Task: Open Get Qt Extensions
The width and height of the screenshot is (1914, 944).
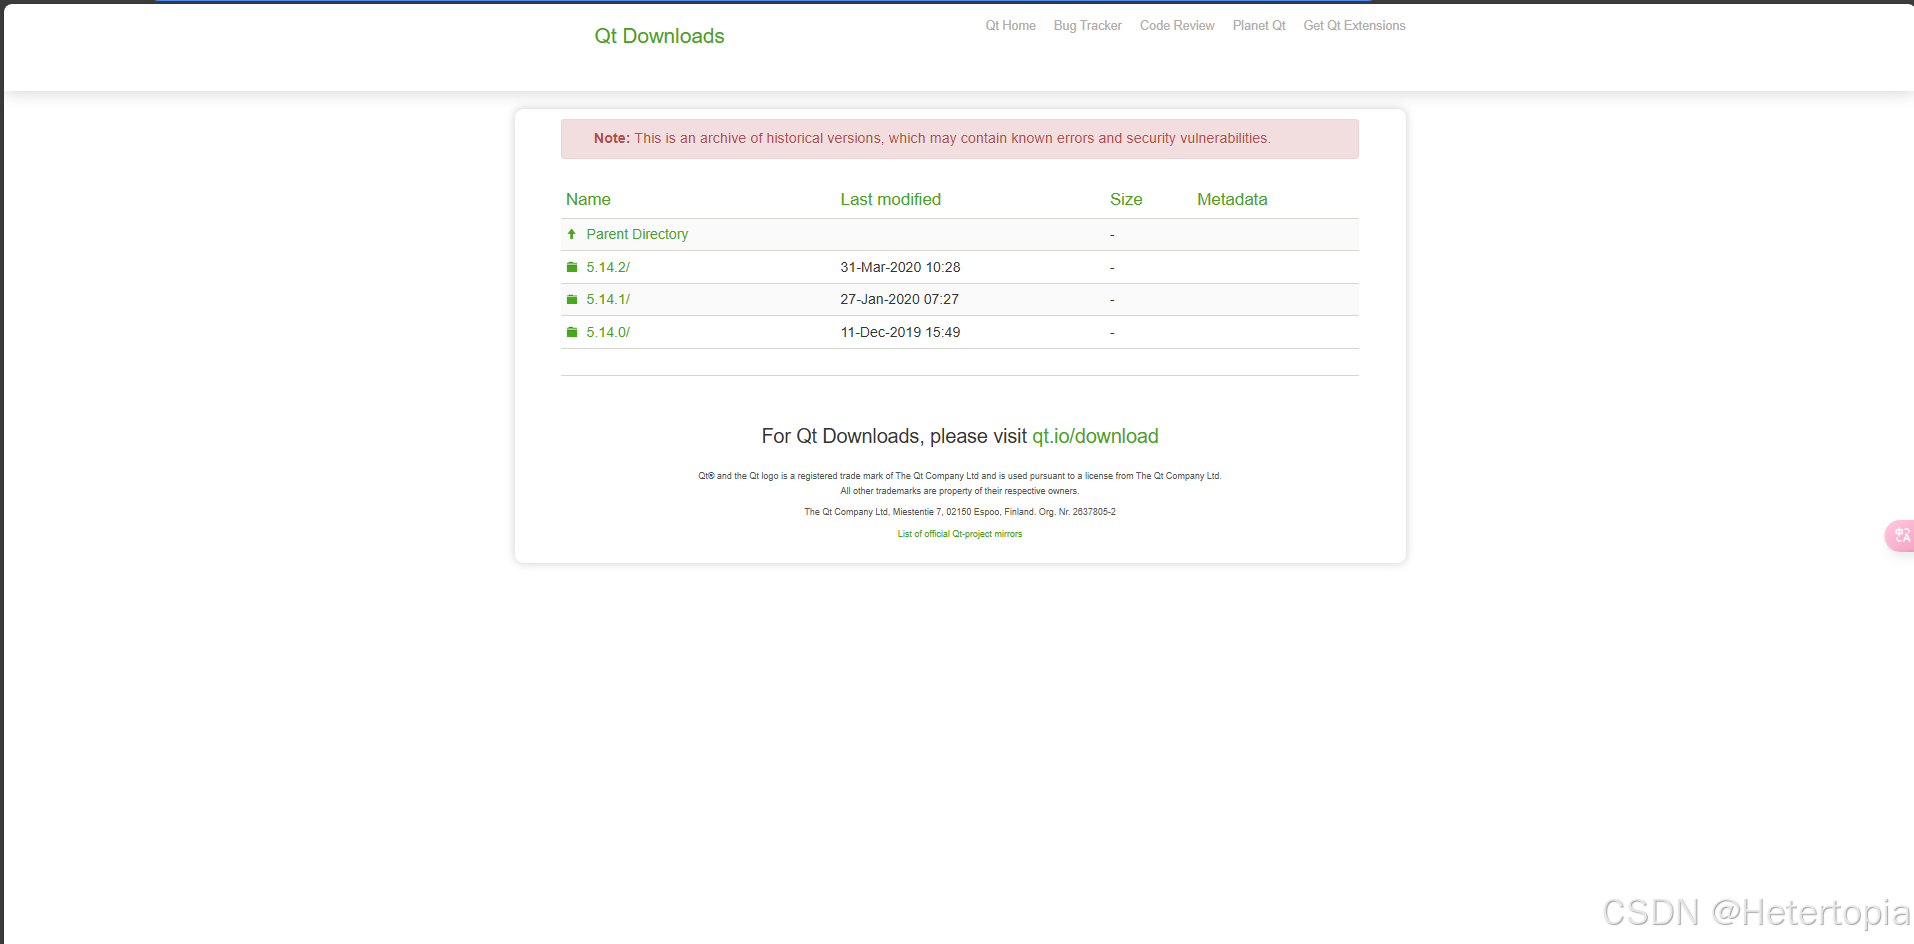Action: pyautogui.click(x=1354, y=26)
